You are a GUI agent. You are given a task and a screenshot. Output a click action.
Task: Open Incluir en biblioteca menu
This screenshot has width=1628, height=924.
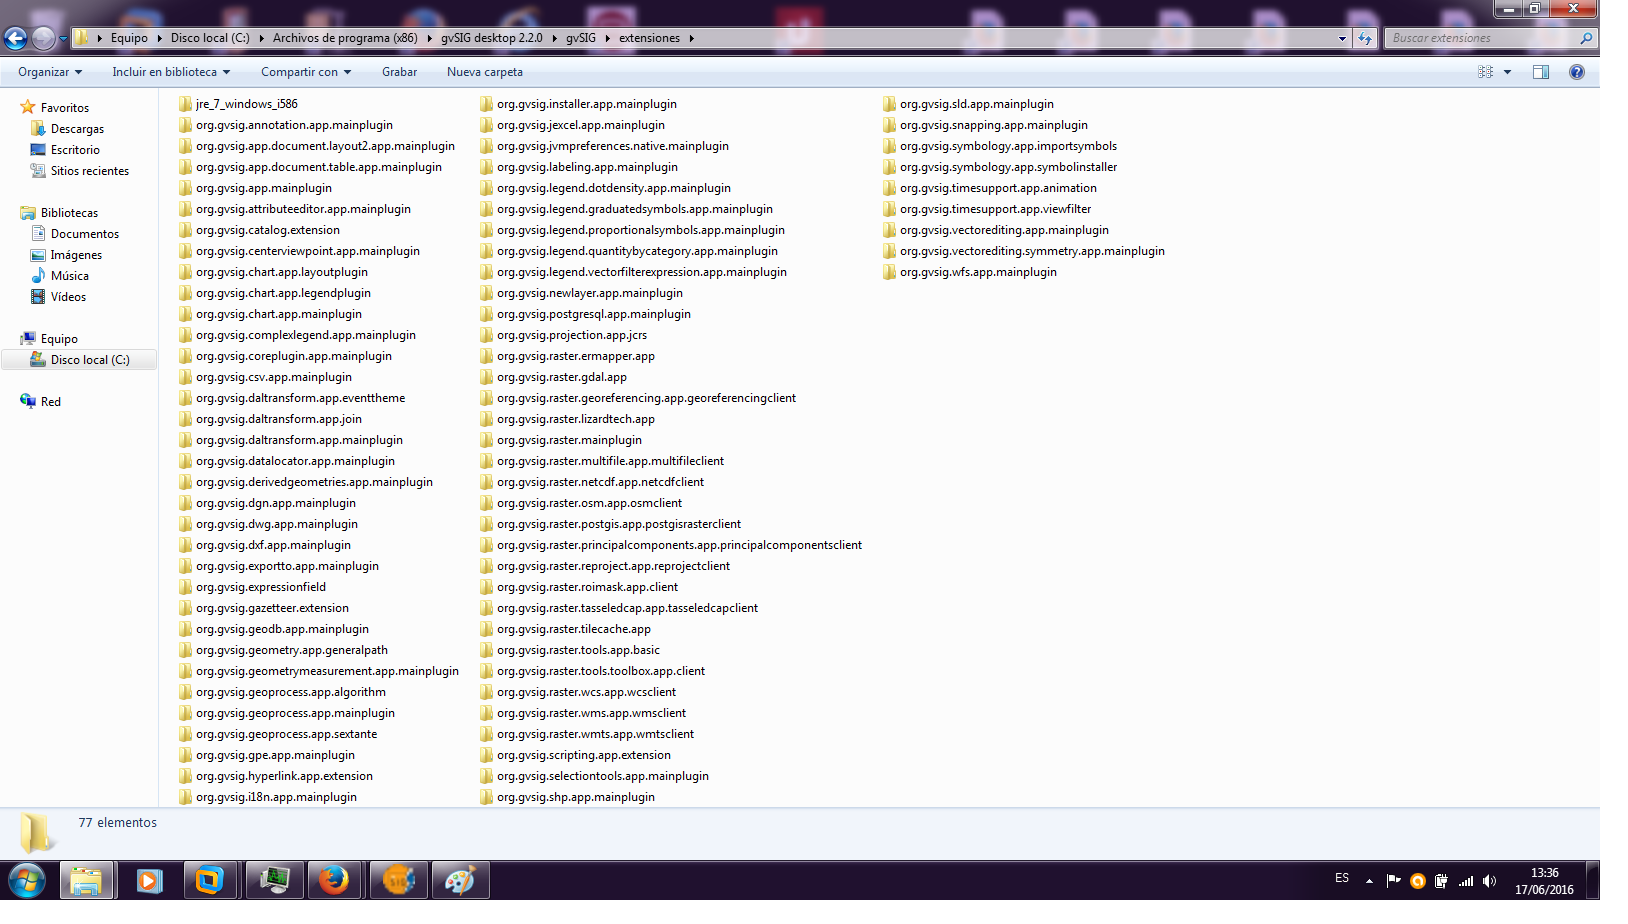tap(171, 72)
